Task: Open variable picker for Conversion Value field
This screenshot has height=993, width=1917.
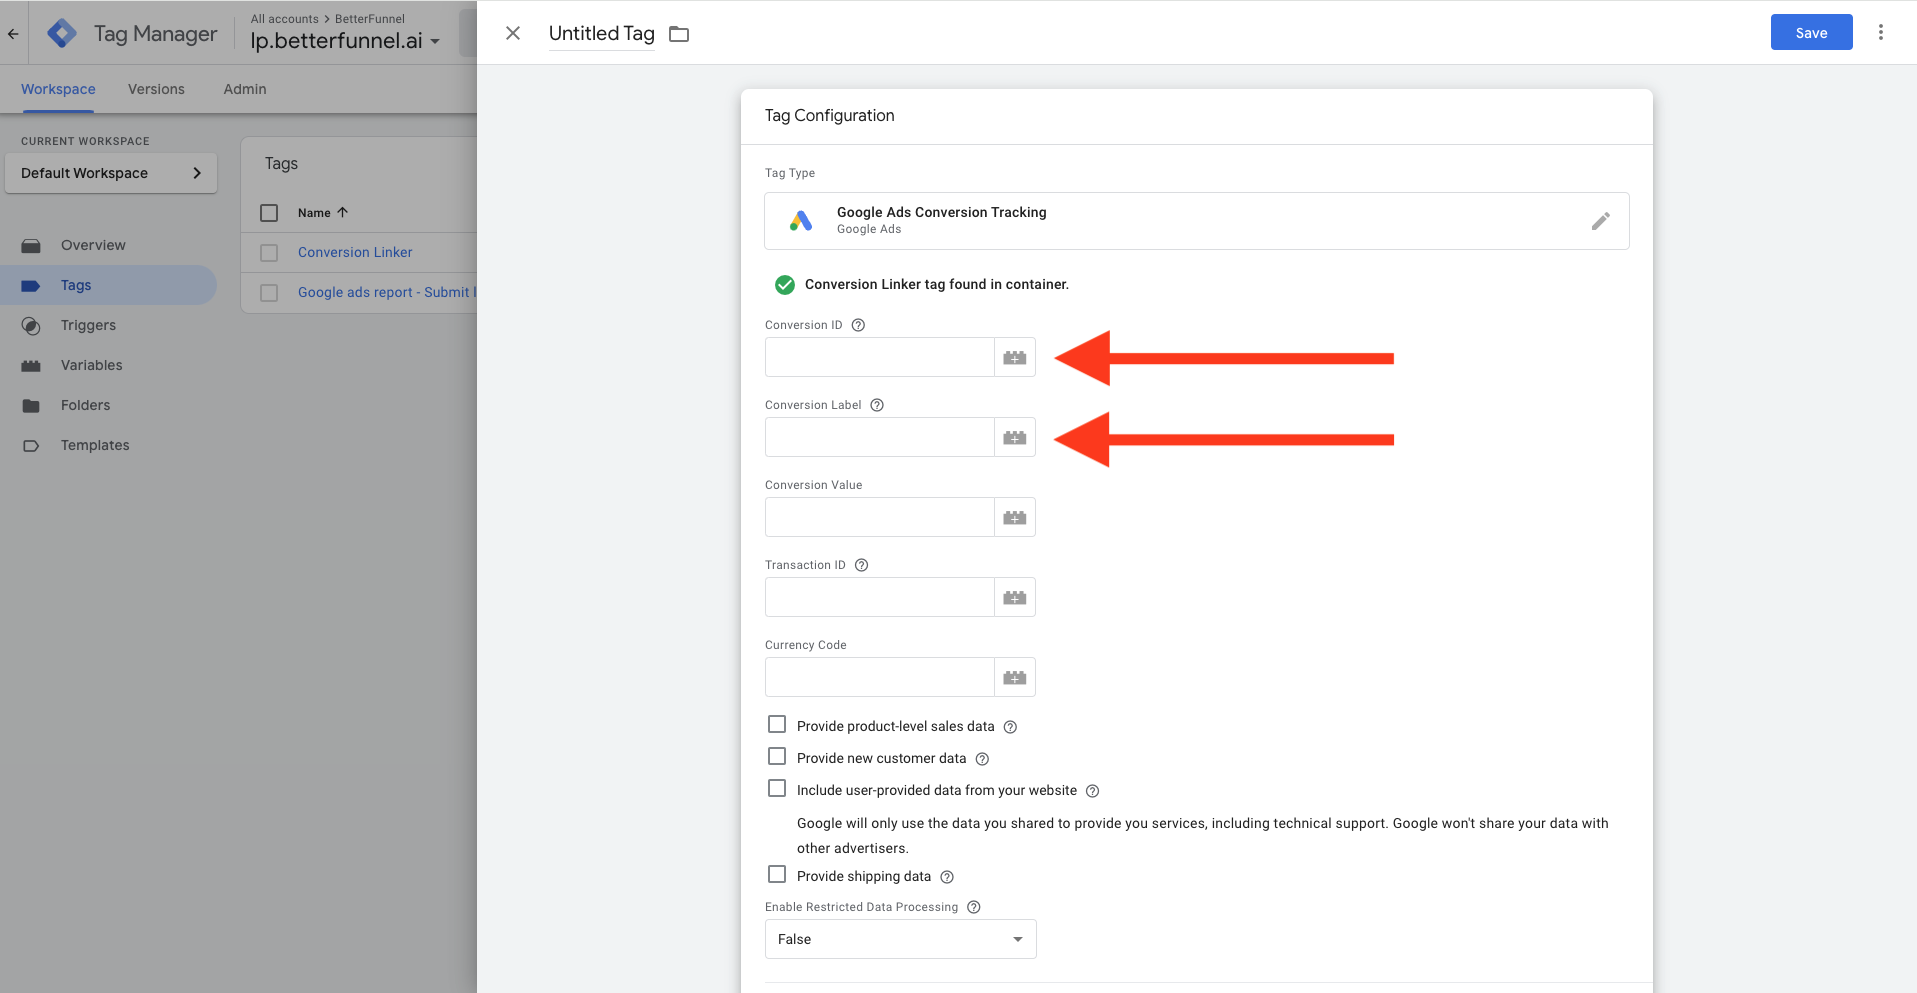Action: 1014,517
